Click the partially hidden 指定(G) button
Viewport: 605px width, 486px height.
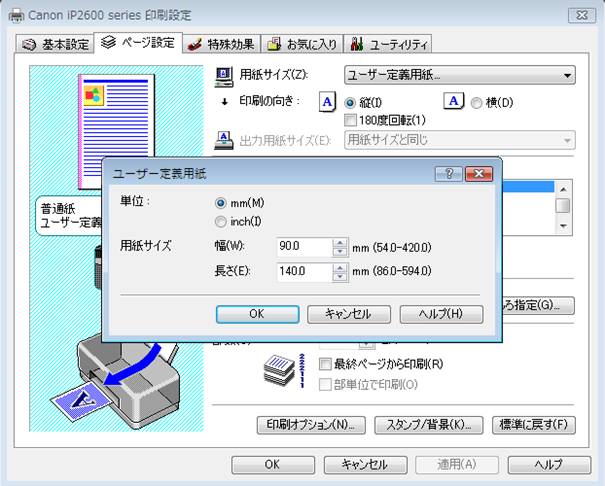[x=538, y=305]
